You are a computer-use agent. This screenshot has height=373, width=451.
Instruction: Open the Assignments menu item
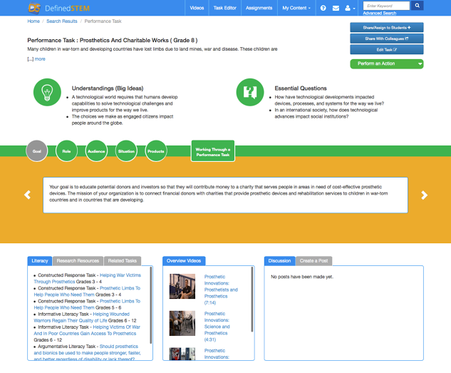click(259, 8)
